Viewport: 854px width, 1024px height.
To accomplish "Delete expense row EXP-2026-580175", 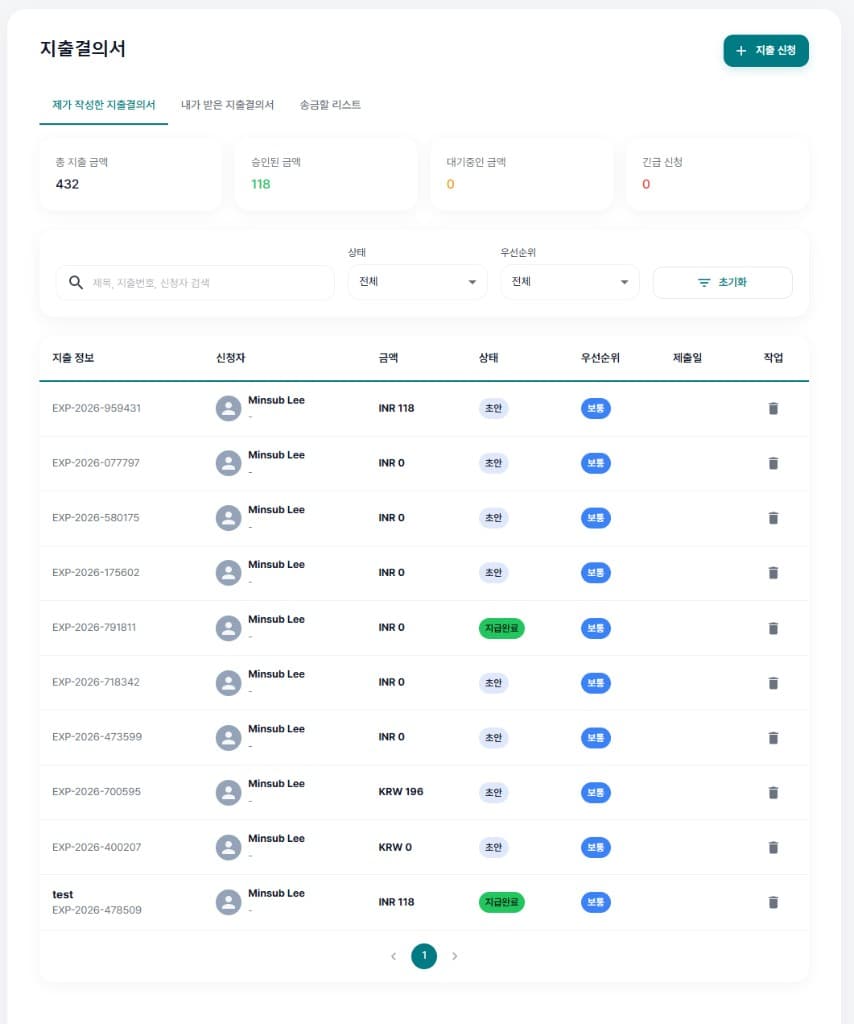I will pyautogui.click(x=773, y=518).
